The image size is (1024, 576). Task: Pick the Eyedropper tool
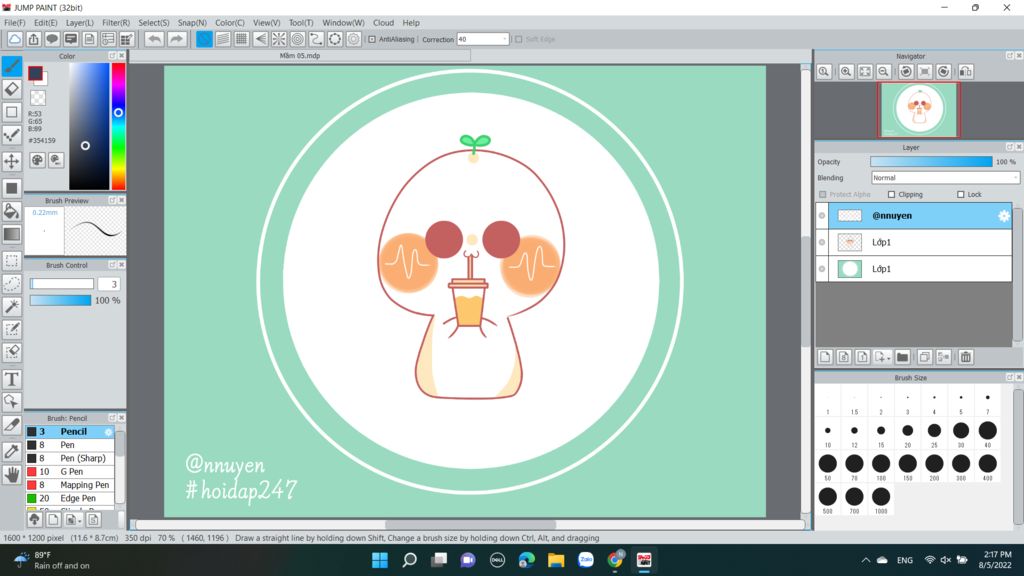coord(12,451)
